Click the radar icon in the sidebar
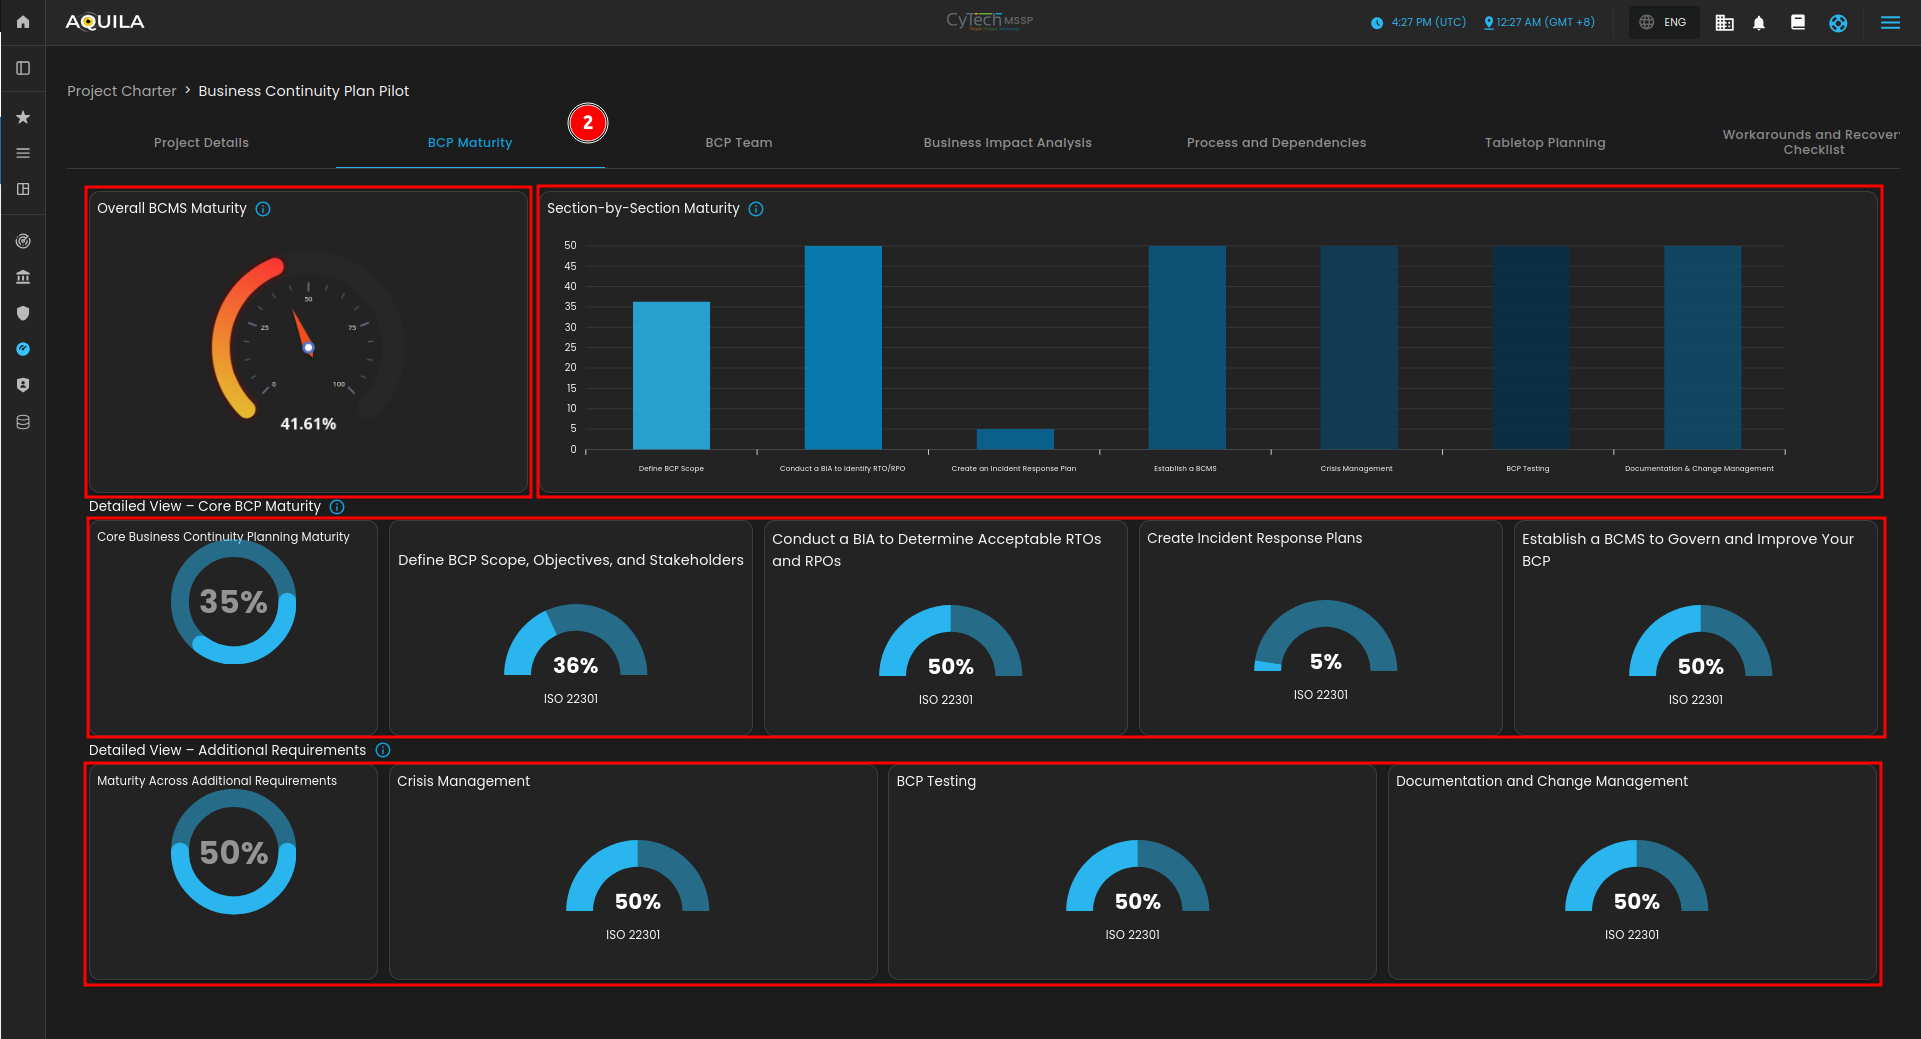The width and height of the screenshot is (1921, 1039). pos(23,241)
